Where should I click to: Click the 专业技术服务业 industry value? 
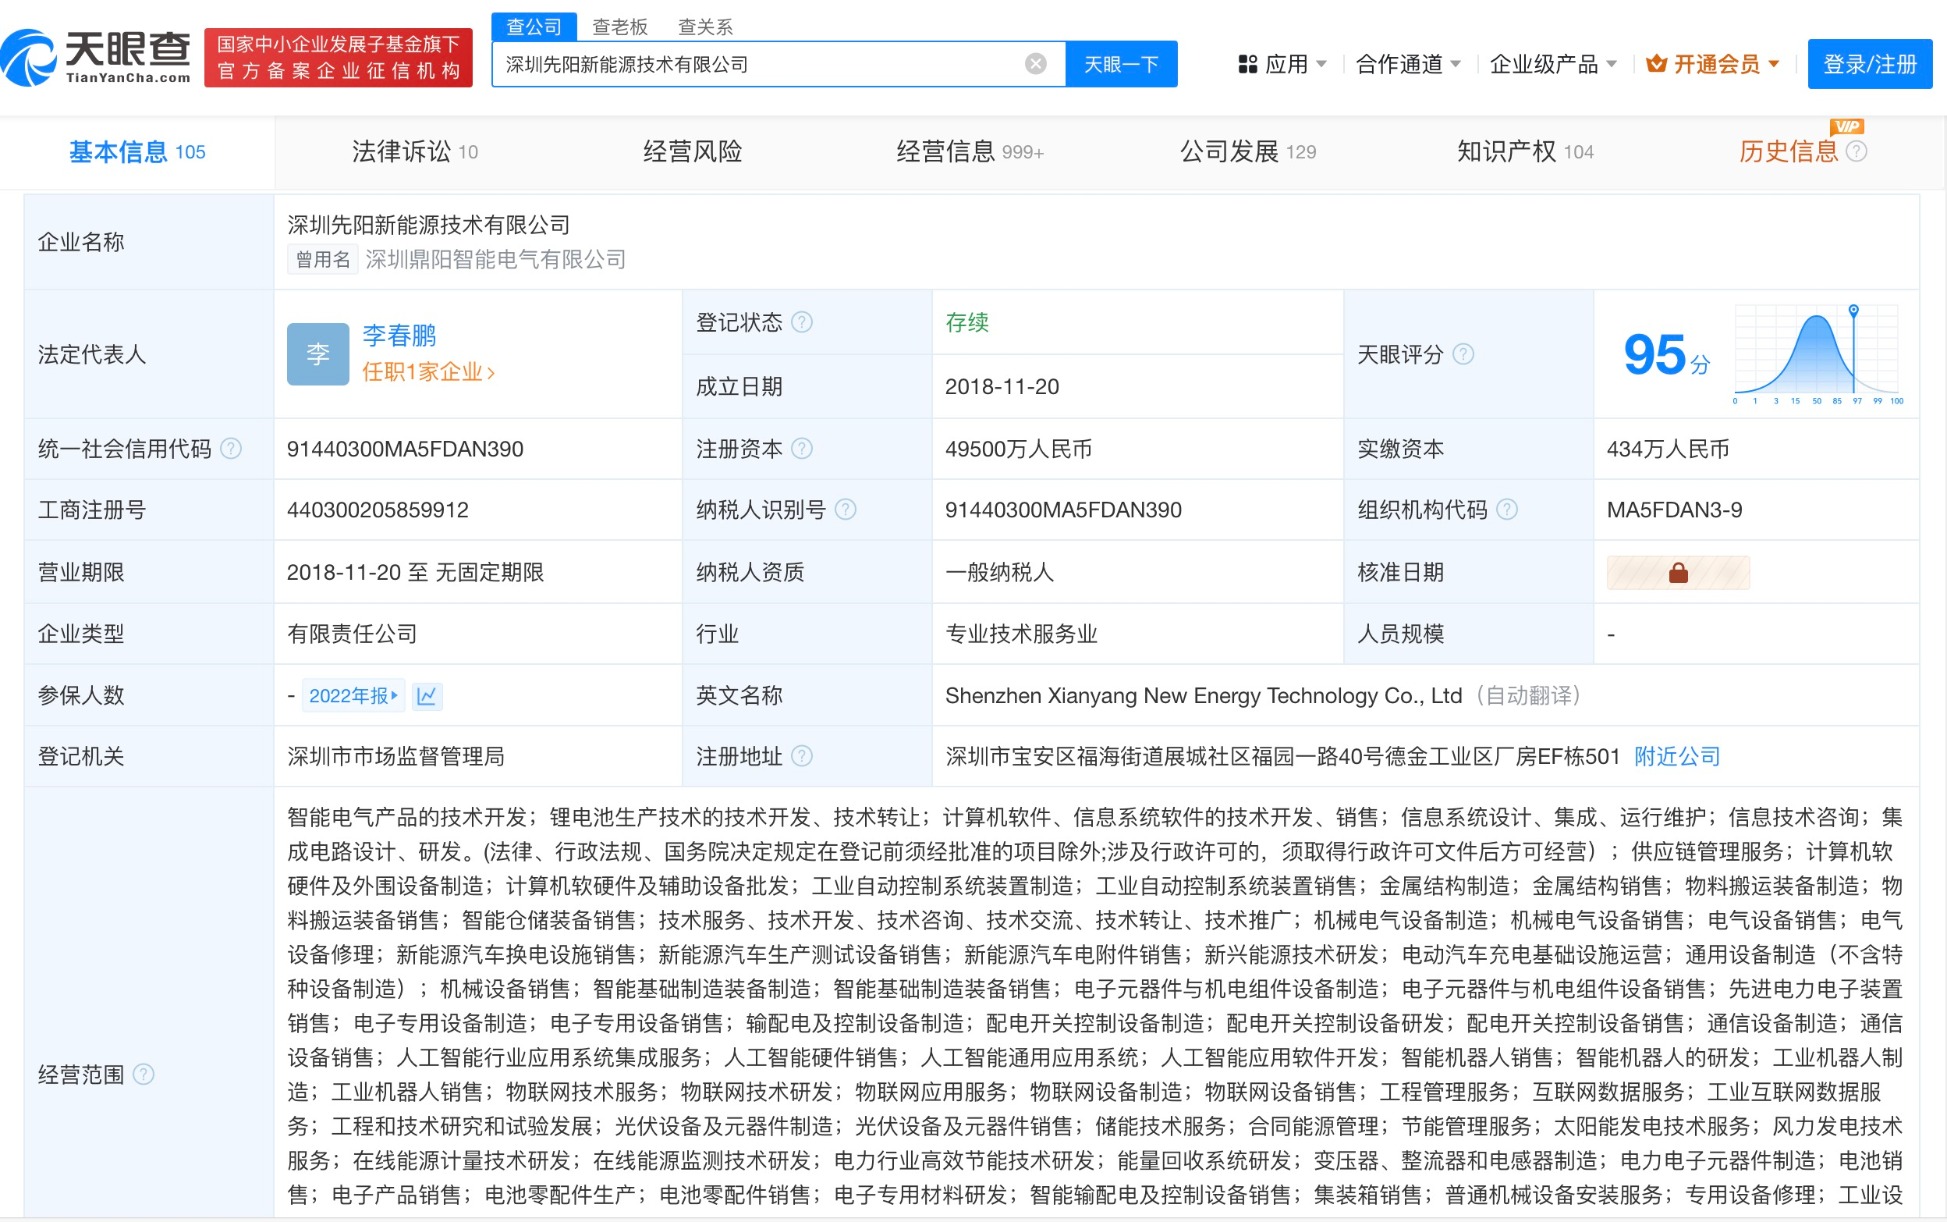(x=1021, y=634)
